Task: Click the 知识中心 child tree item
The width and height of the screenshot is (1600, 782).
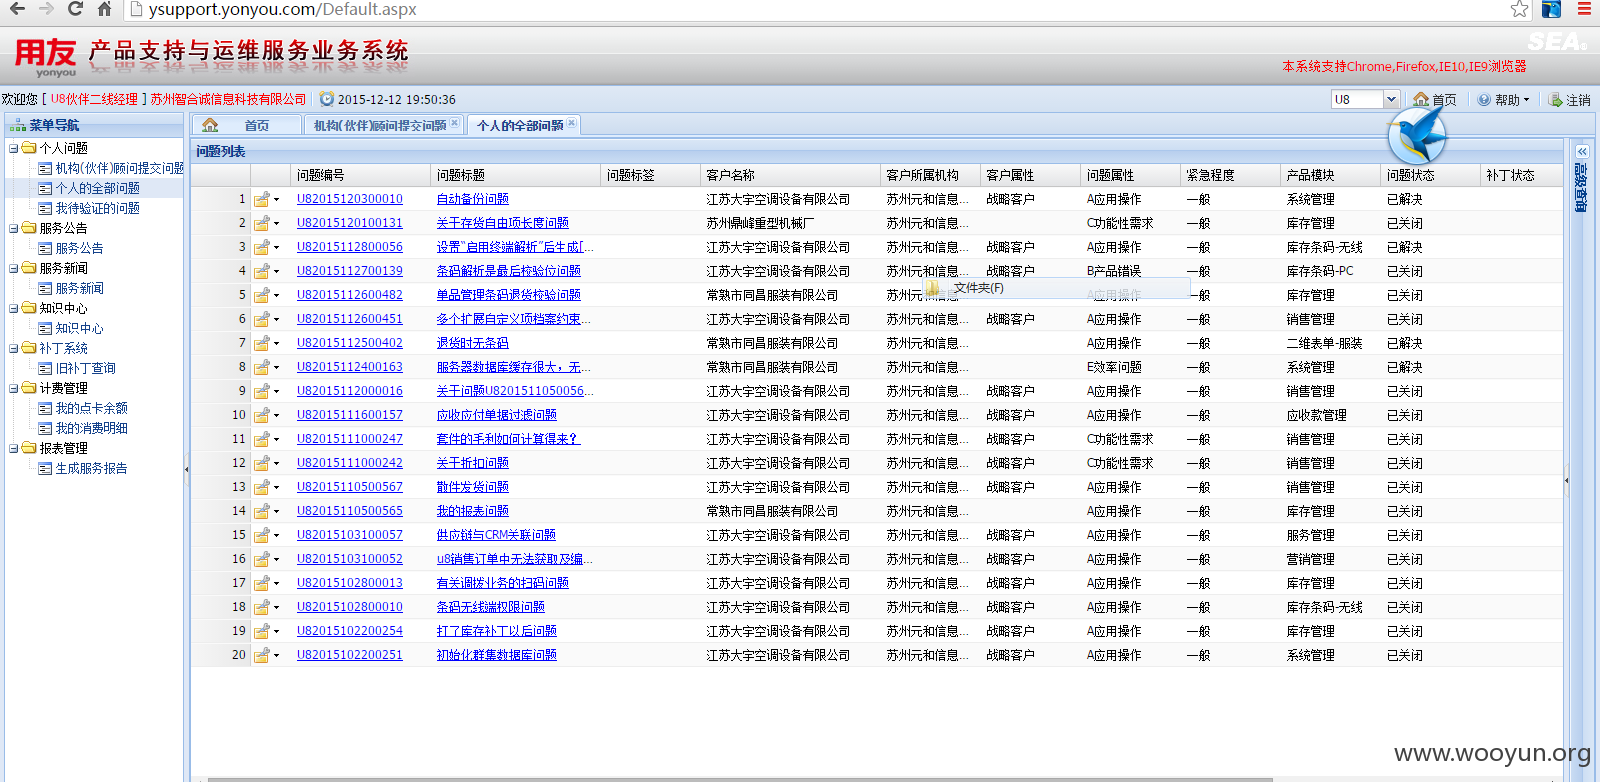Action: [79, 328]
